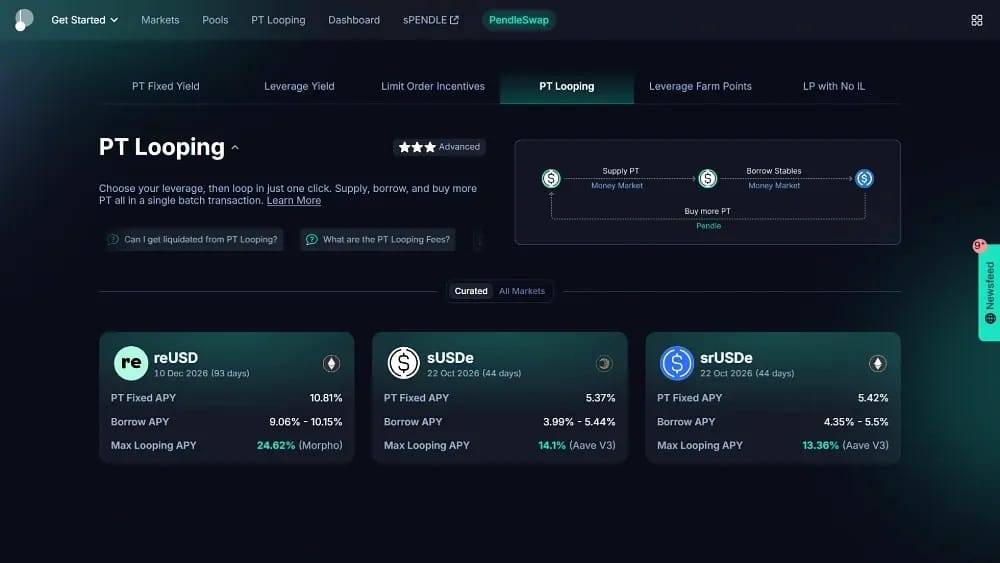Click the sUSDe token logo
The width and height of the screenshot is (1000, 563).
point(404,363)
